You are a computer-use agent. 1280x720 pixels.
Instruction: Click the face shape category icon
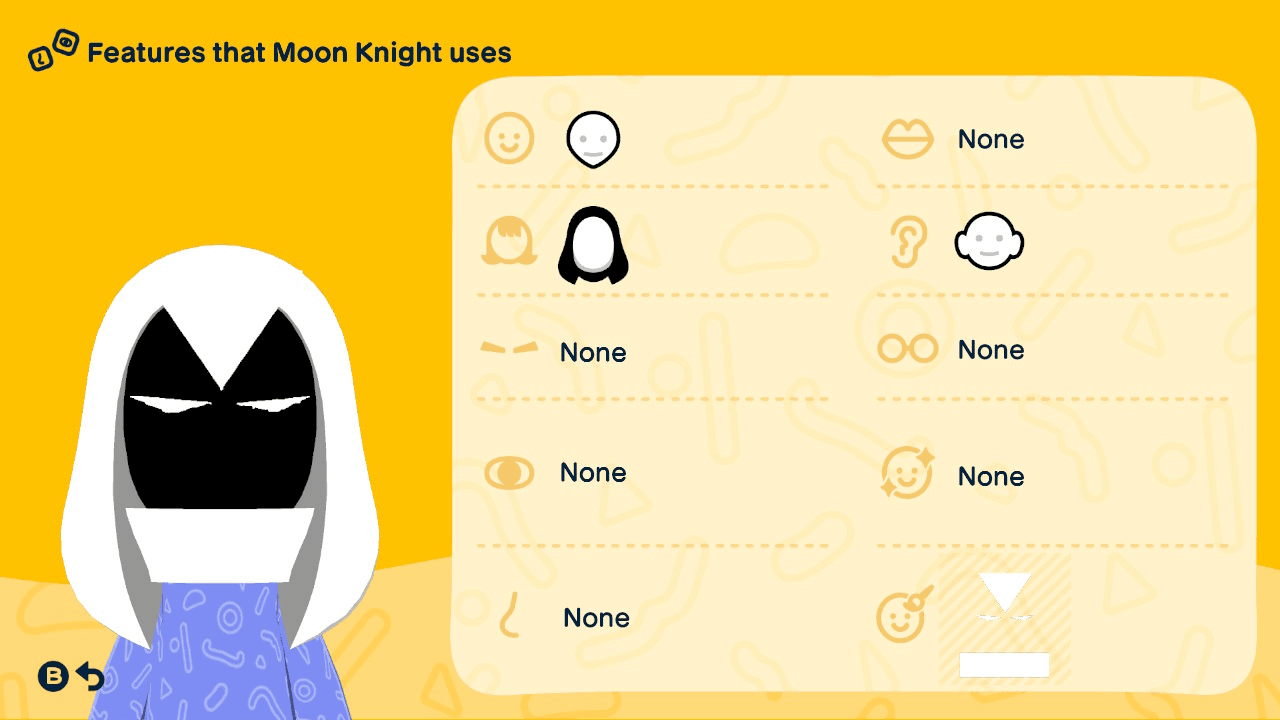(509, 138)
